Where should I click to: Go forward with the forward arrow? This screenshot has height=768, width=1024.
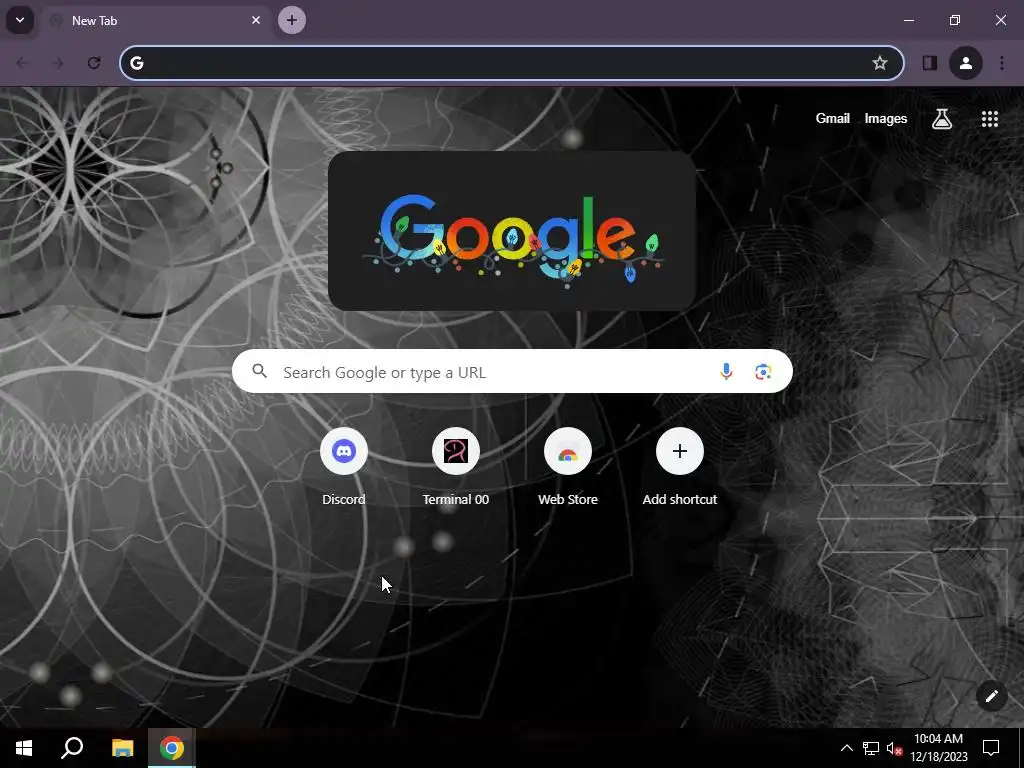point(58,63)
